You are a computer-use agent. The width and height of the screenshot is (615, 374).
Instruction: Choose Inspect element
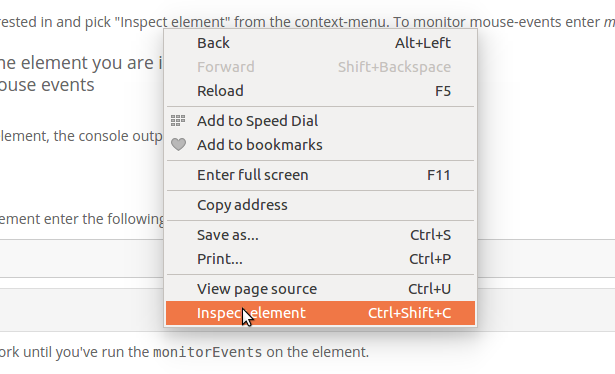(x=320, y=313)
